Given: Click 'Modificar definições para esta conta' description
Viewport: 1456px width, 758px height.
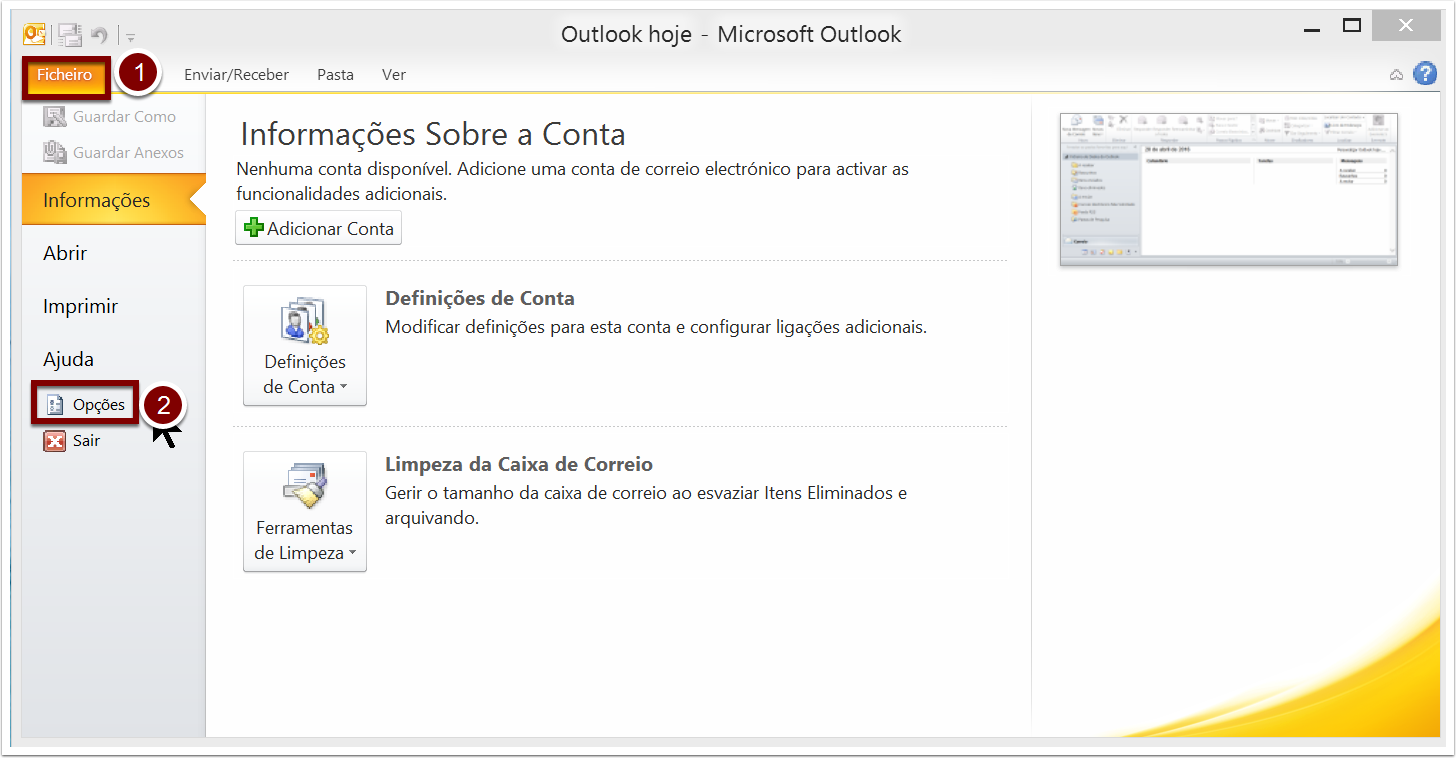Looking at the screenshot, I should [656, 327].
